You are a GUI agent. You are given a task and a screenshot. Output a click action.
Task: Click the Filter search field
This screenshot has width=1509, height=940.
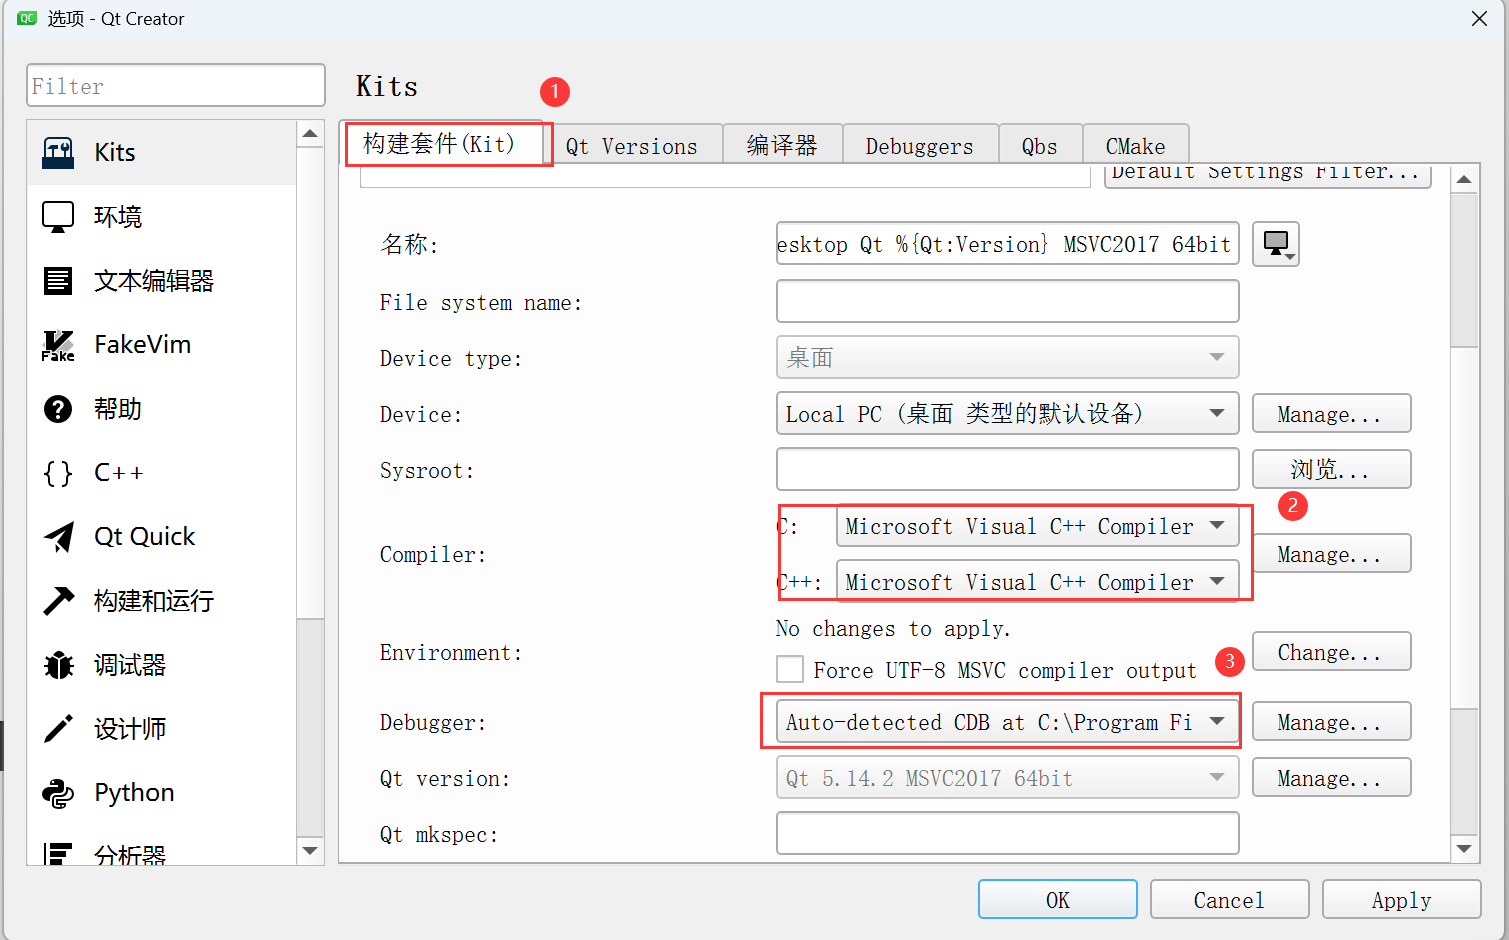176,85
